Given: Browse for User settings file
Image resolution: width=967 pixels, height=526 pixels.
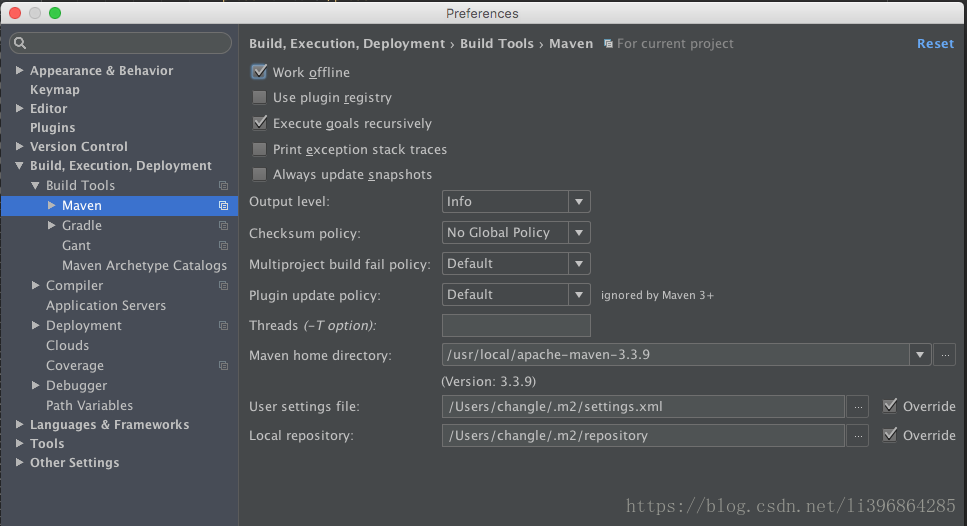Looking at the screenshot, I should tap(858, 406).
